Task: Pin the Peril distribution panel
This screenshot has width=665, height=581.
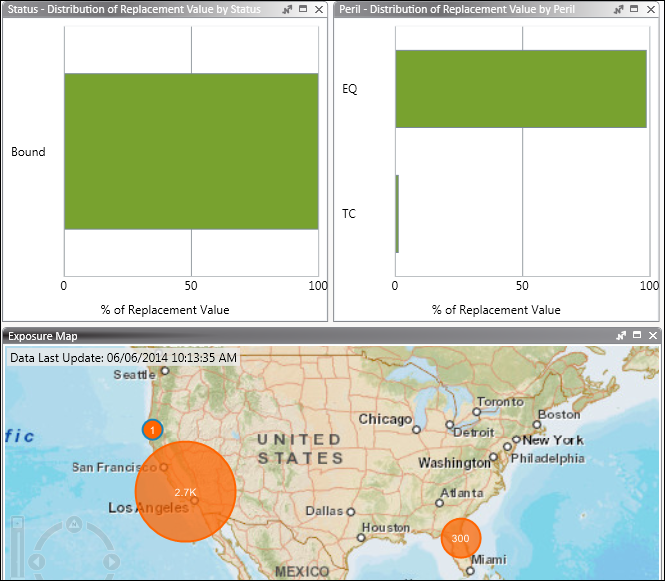Action: [x=619, y=9]
